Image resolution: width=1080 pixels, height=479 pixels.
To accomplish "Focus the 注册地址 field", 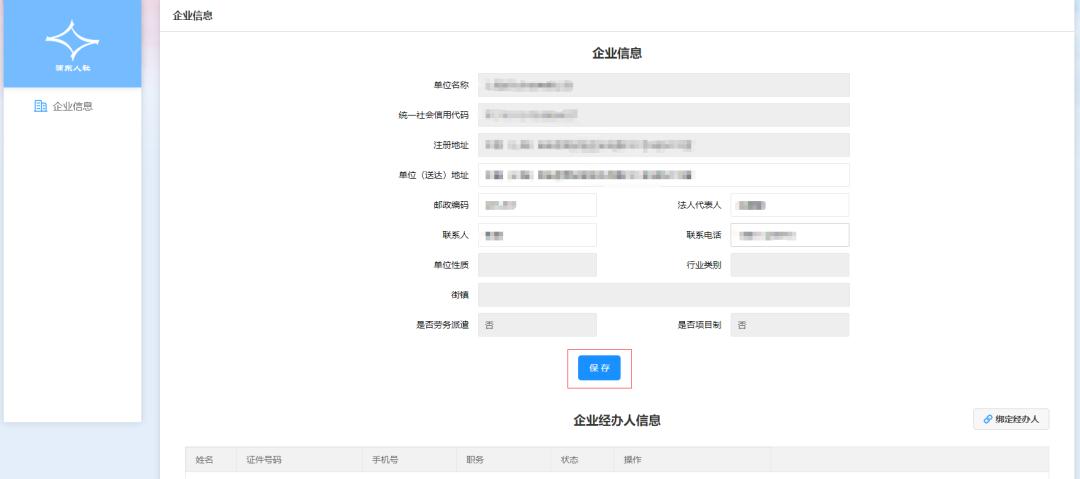I will (664, 145).
